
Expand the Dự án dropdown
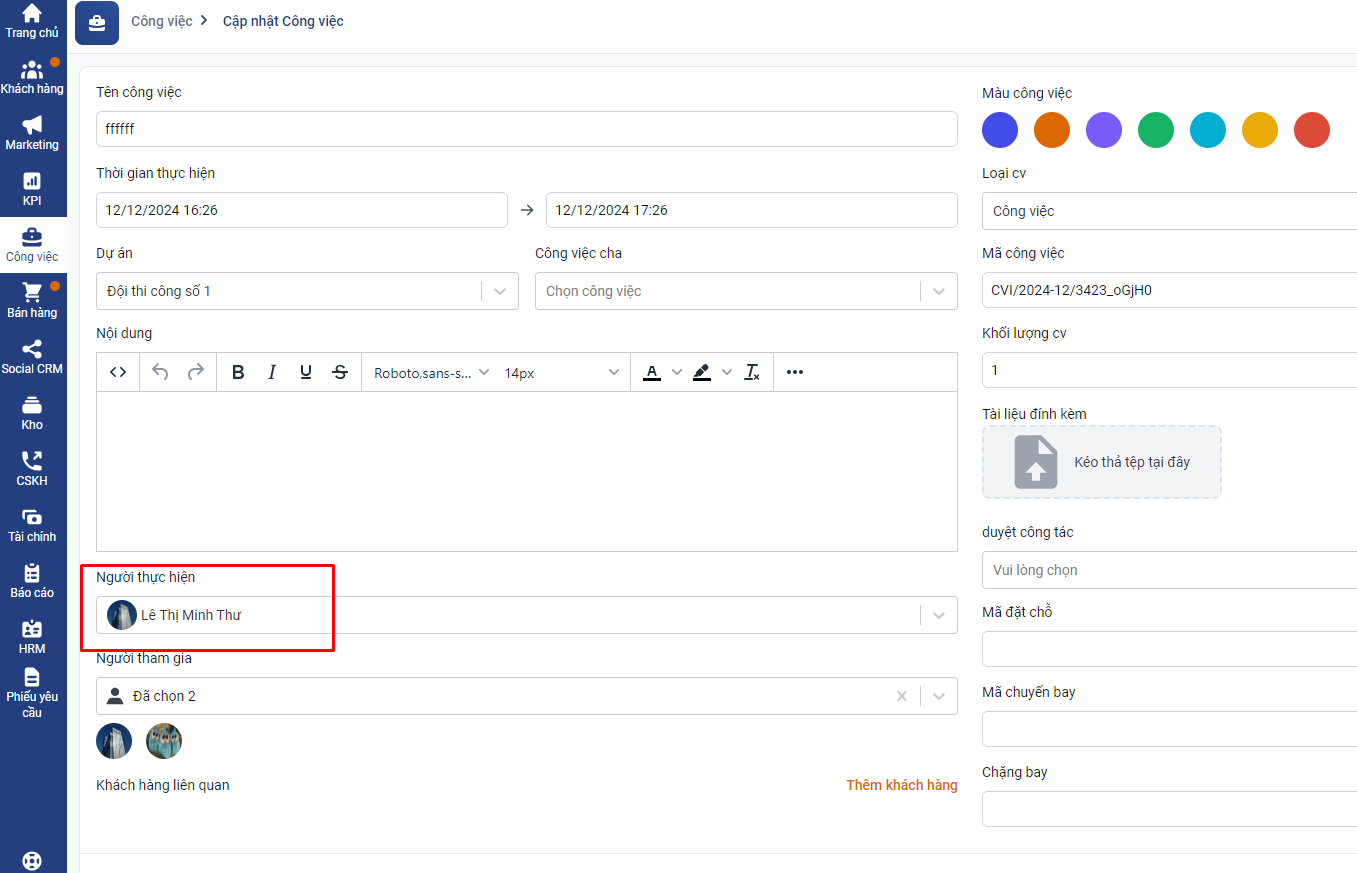point(500,291)
